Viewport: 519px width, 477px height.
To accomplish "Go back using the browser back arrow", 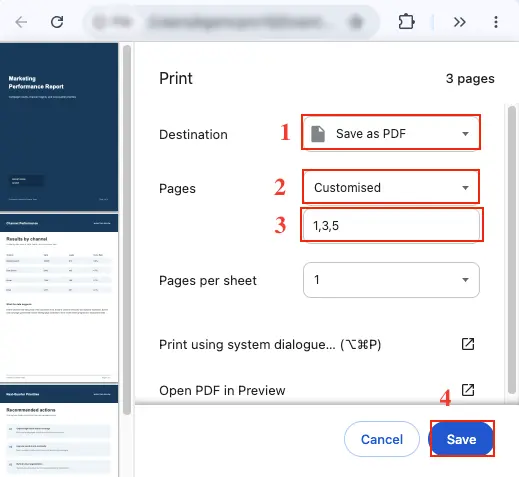I will [x=21, y=22].
